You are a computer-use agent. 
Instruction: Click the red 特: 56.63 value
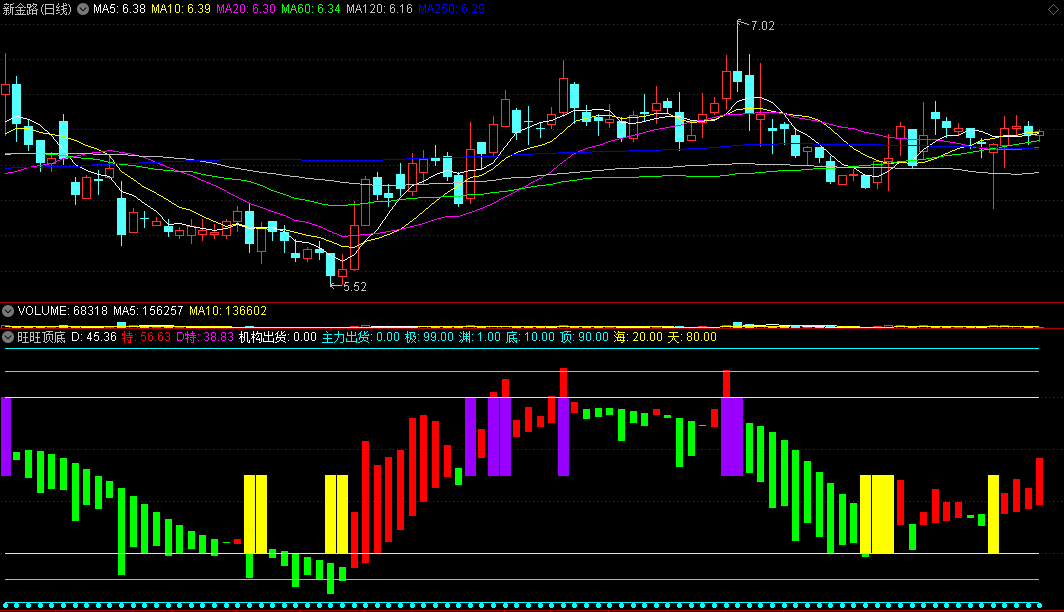(x=146, y=337)
